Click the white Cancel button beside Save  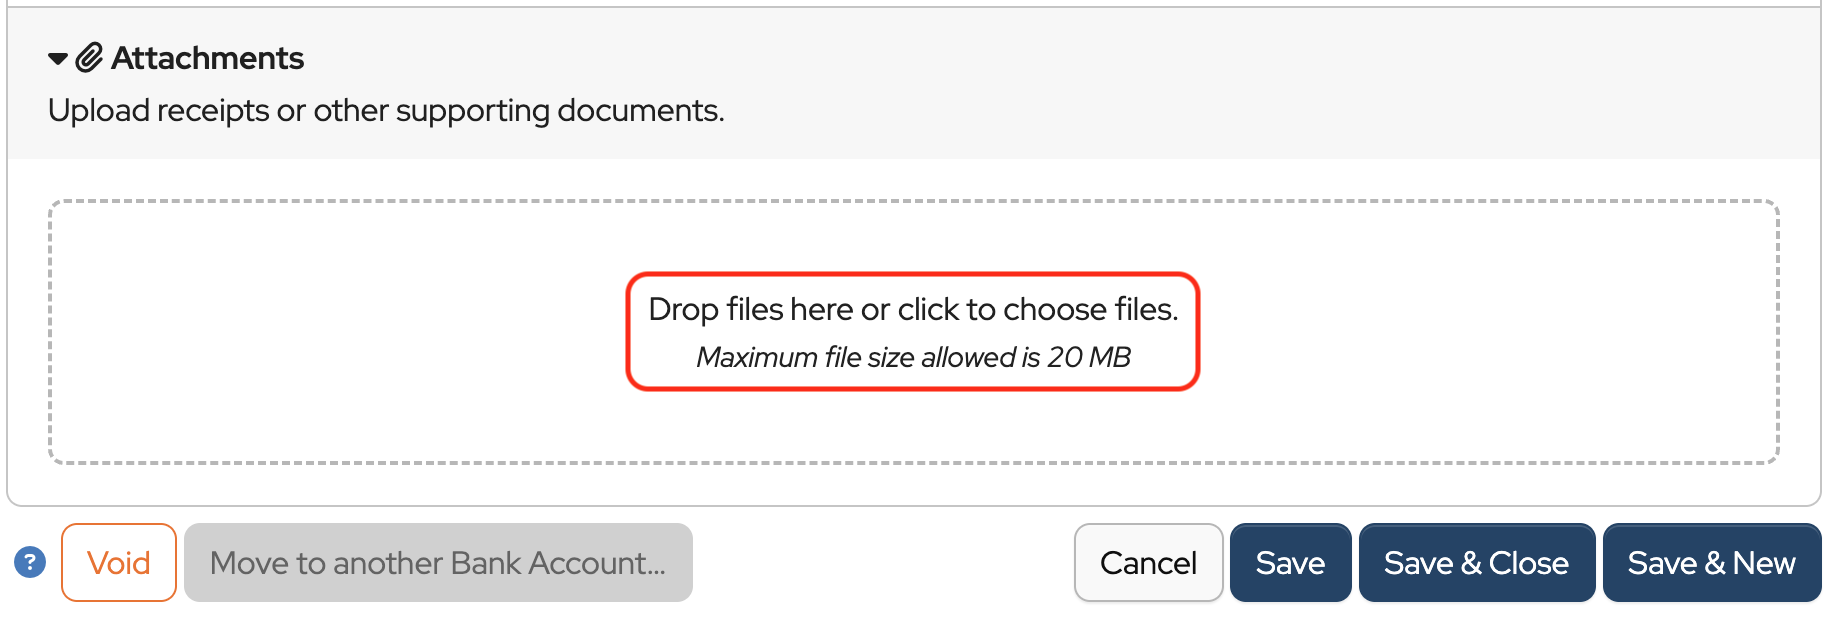1148,563
